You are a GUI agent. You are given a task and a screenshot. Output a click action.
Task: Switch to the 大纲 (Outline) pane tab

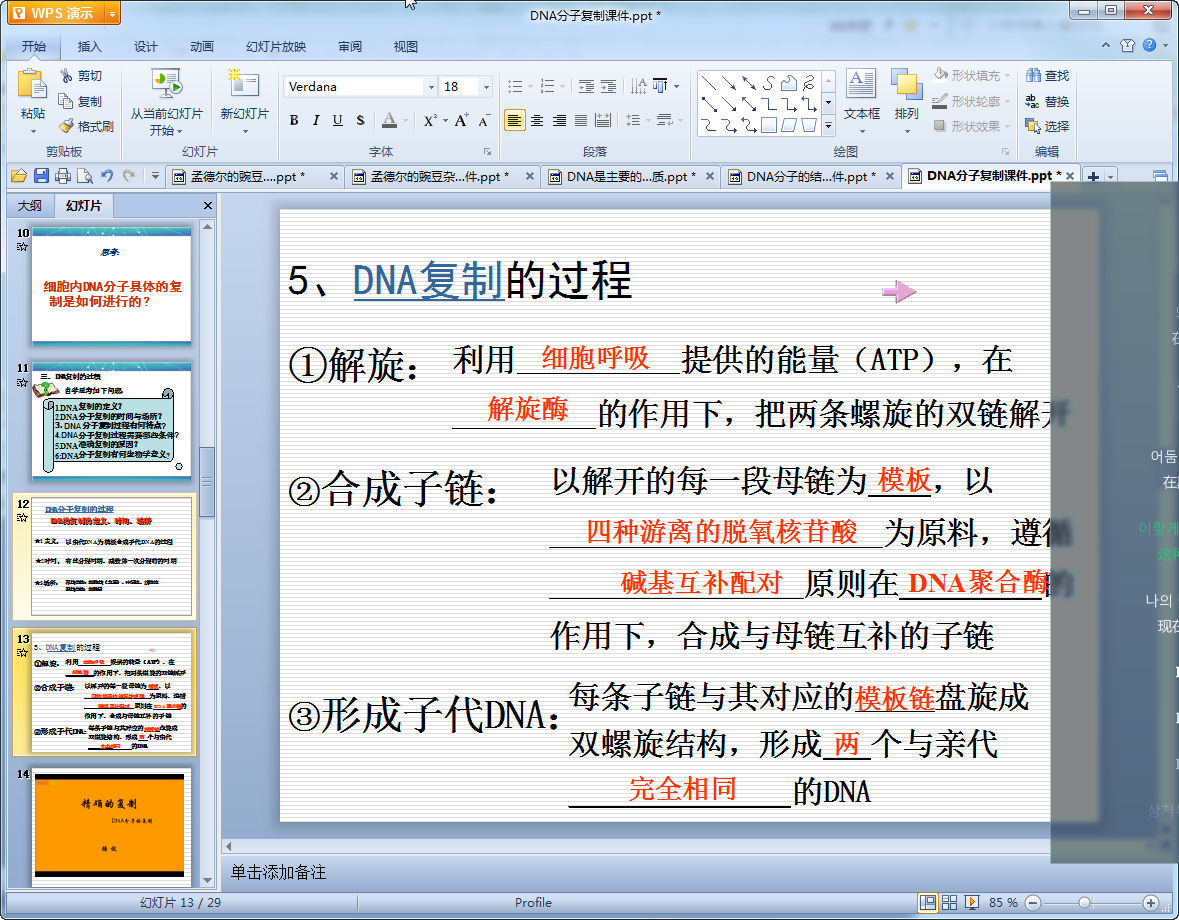[30, 205]
